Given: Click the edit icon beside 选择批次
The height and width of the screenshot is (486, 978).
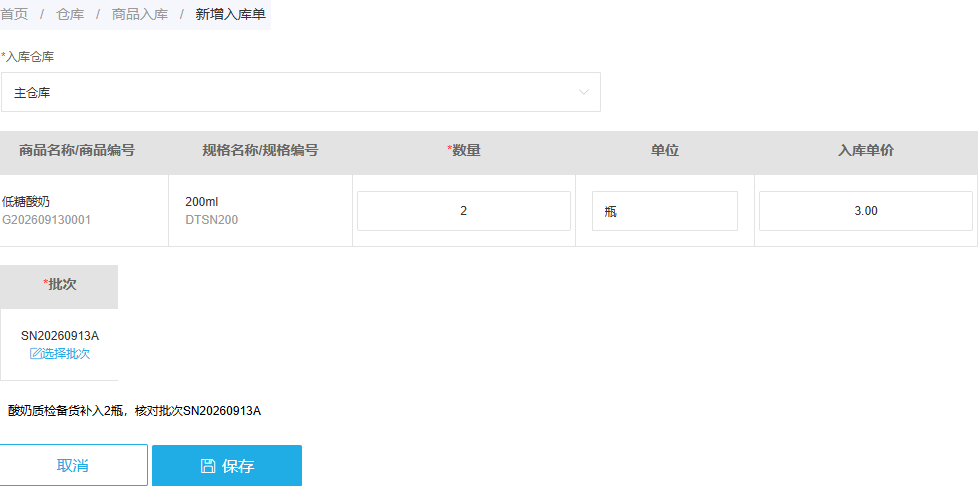Looking at the screenshot, I should pos(35,354).
